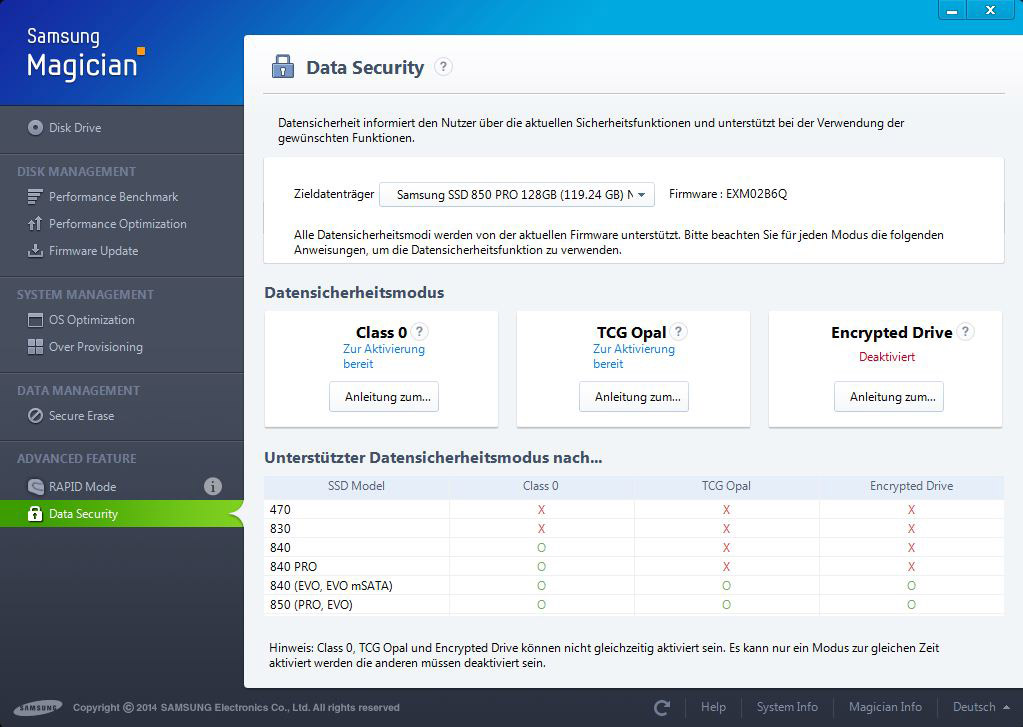The width and height of the screenshot is (1023, 727).
Task: Click the refresh icon in bottom bar
Action: pos(662,707)
